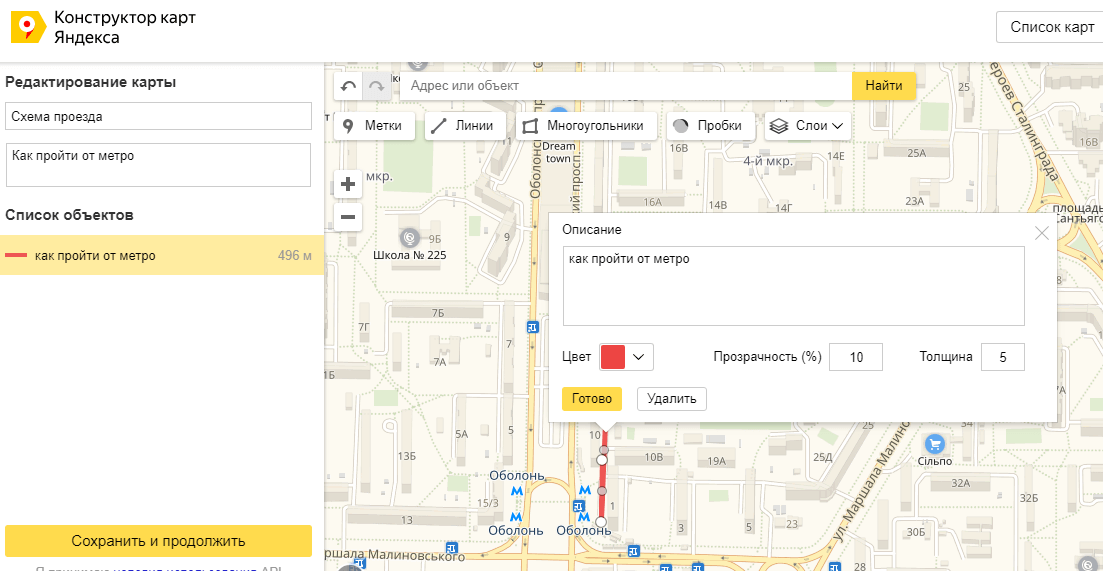Click the redo arrow icon
The width and height of the screenshot is (1103, 571).
click(376, 86)
